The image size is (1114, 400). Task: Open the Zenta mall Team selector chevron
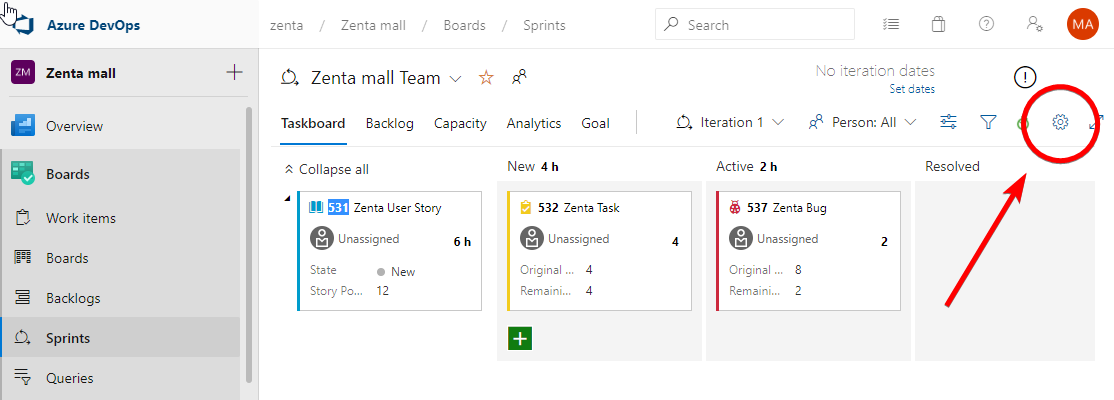click(x=456, y=78)
